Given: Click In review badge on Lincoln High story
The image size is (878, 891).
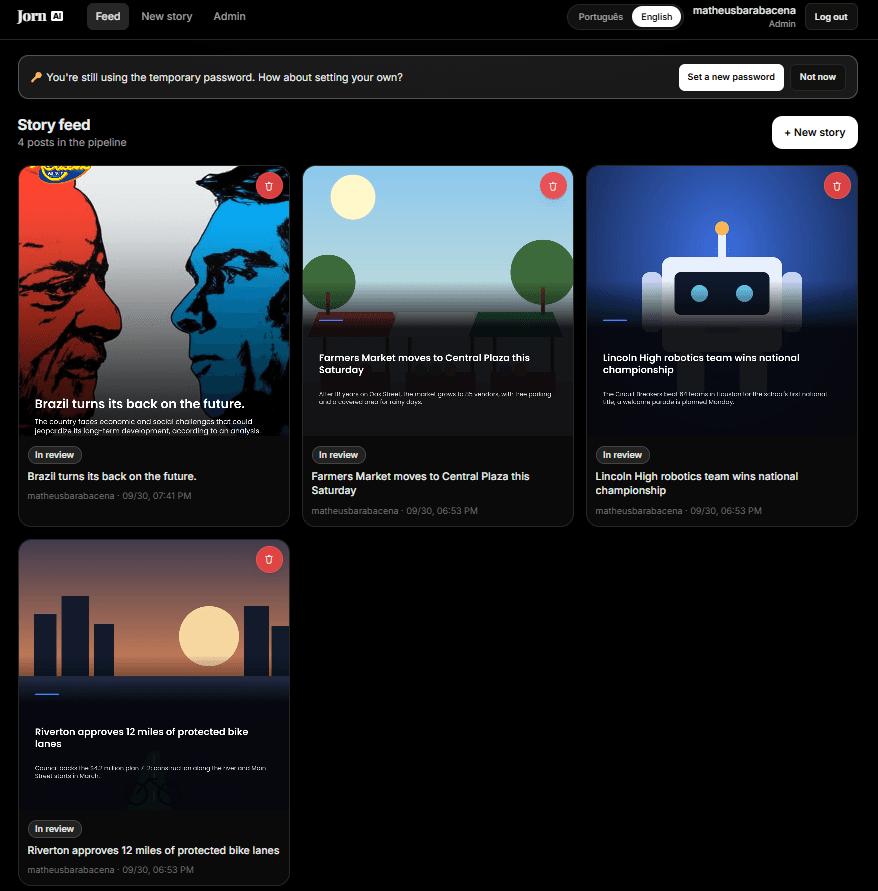Looking at the screenshot, I should pyautogui.click(x=622, y=455).
